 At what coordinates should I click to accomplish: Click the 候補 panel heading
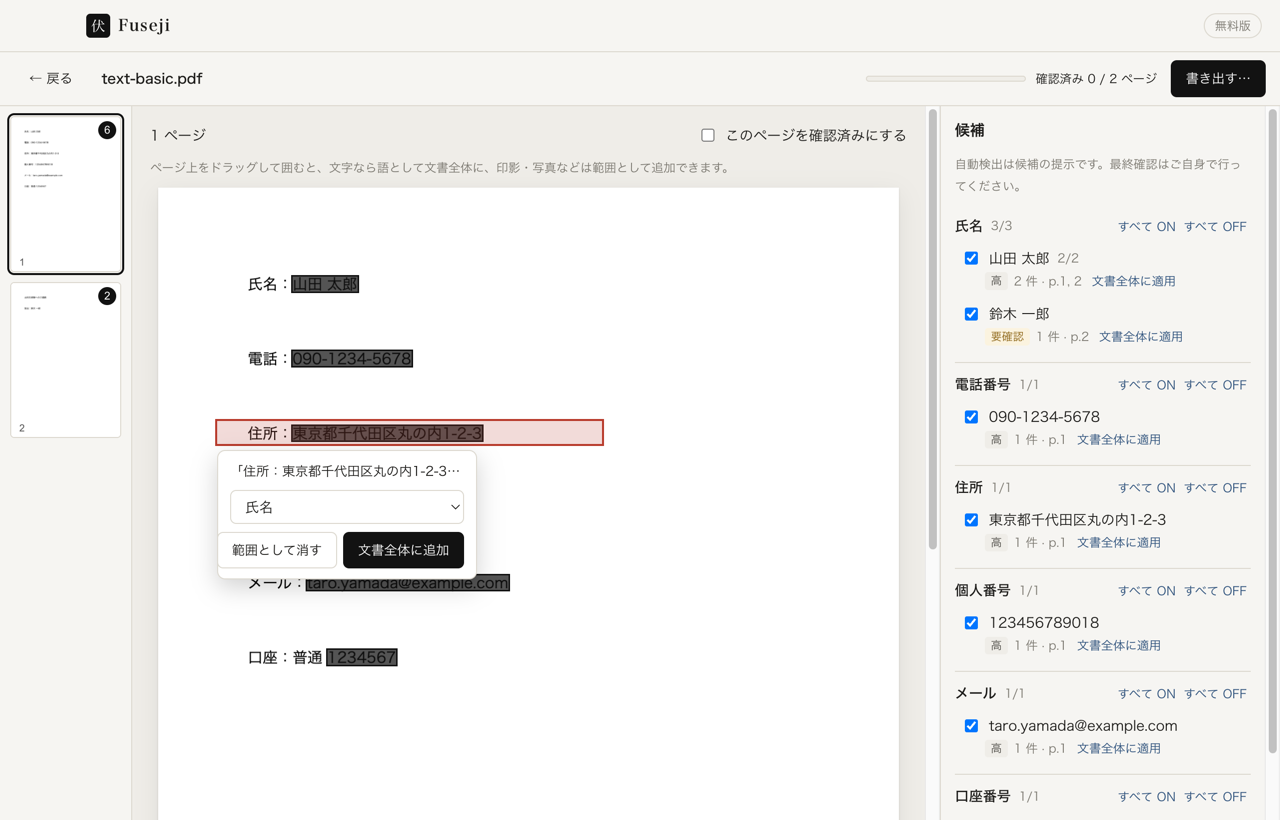click(969, 130)
